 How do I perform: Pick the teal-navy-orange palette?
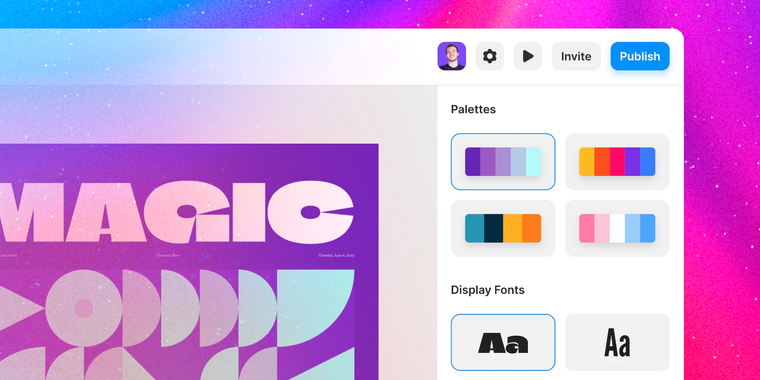(x=503, y=228)
